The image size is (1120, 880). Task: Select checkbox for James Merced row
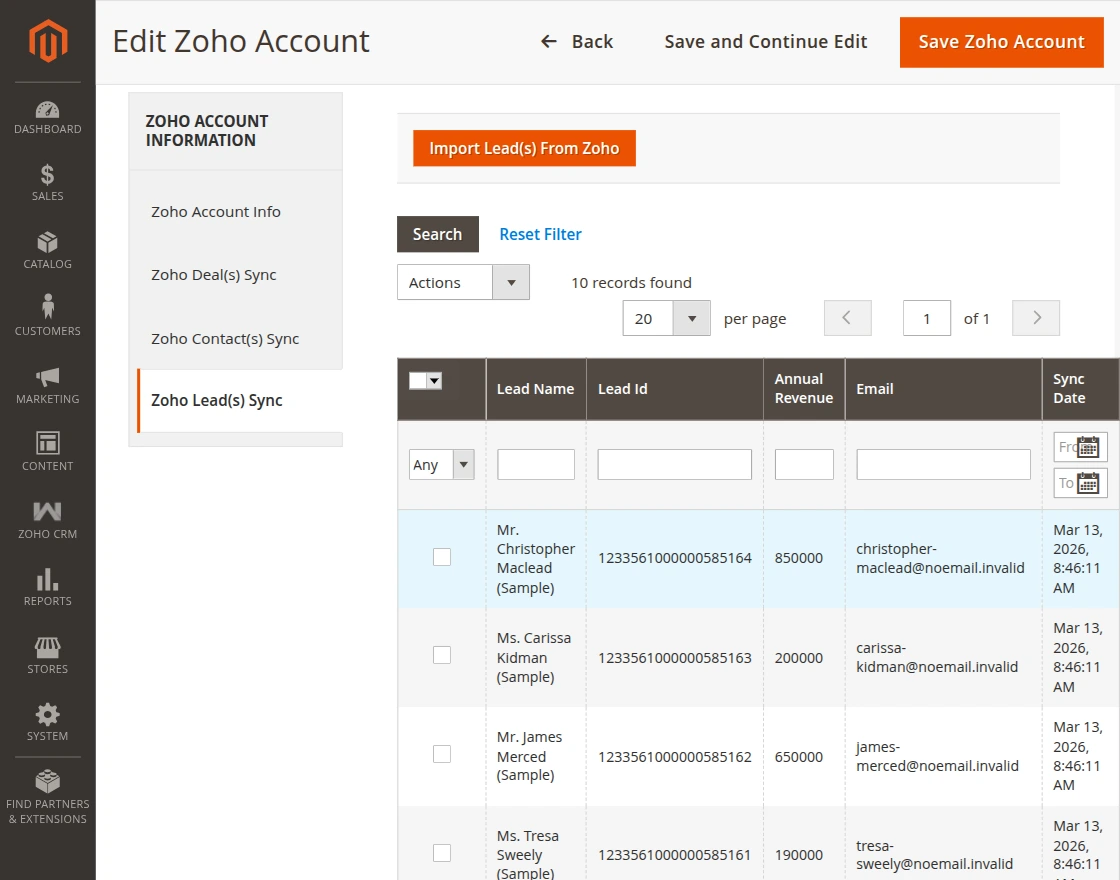click(442, 754)
